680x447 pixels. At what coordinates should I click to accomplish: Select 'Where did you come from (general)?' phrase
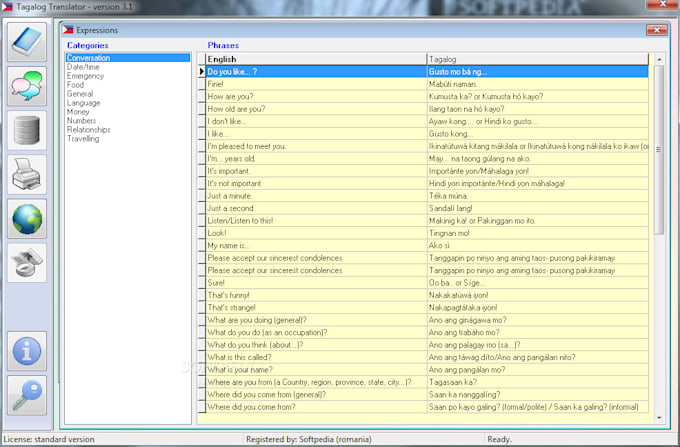[x=316, y=395]
